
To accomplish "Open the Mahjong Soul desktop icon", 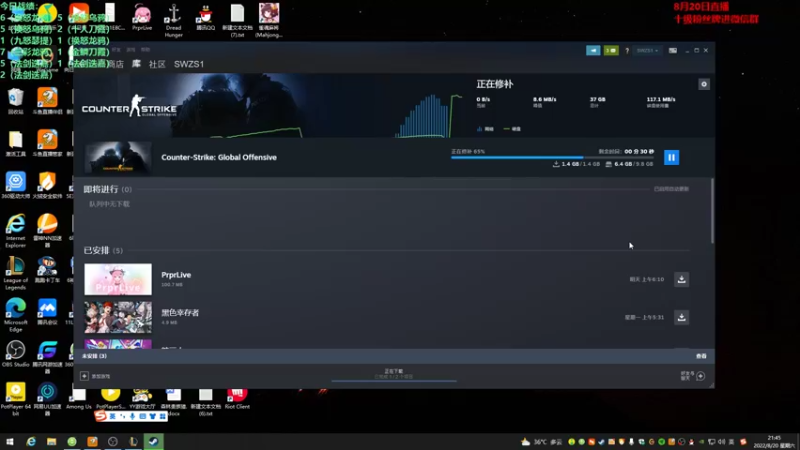I will tap(269, 20).
